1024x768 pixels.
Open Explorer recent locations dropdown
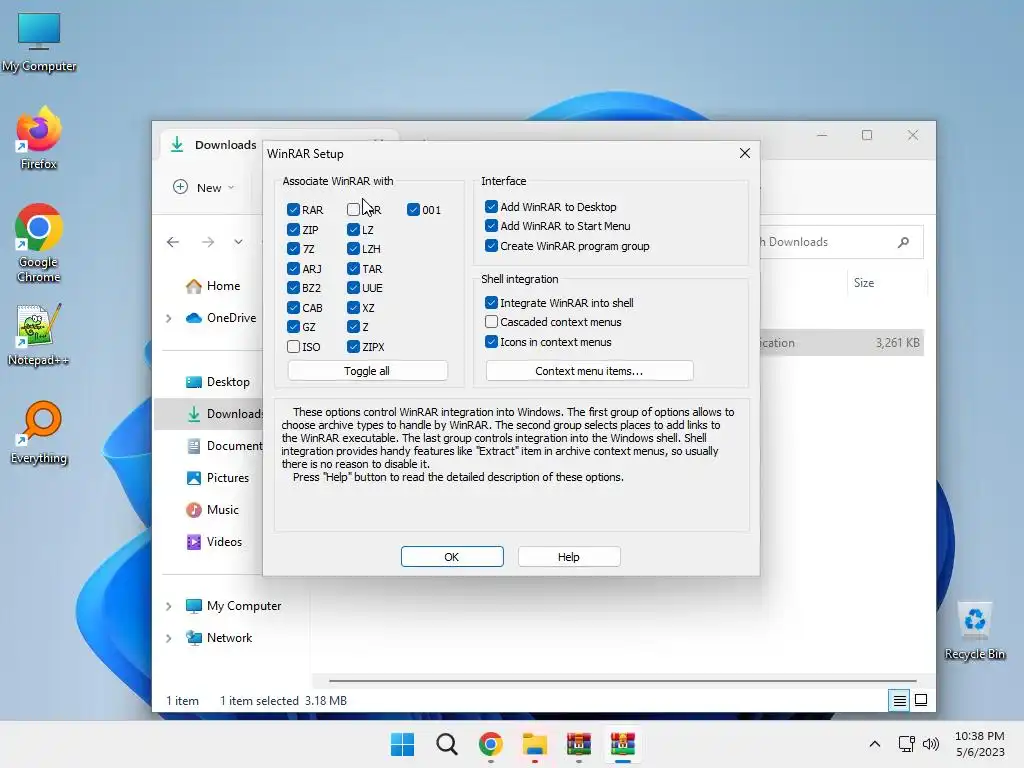coord(238,242)
